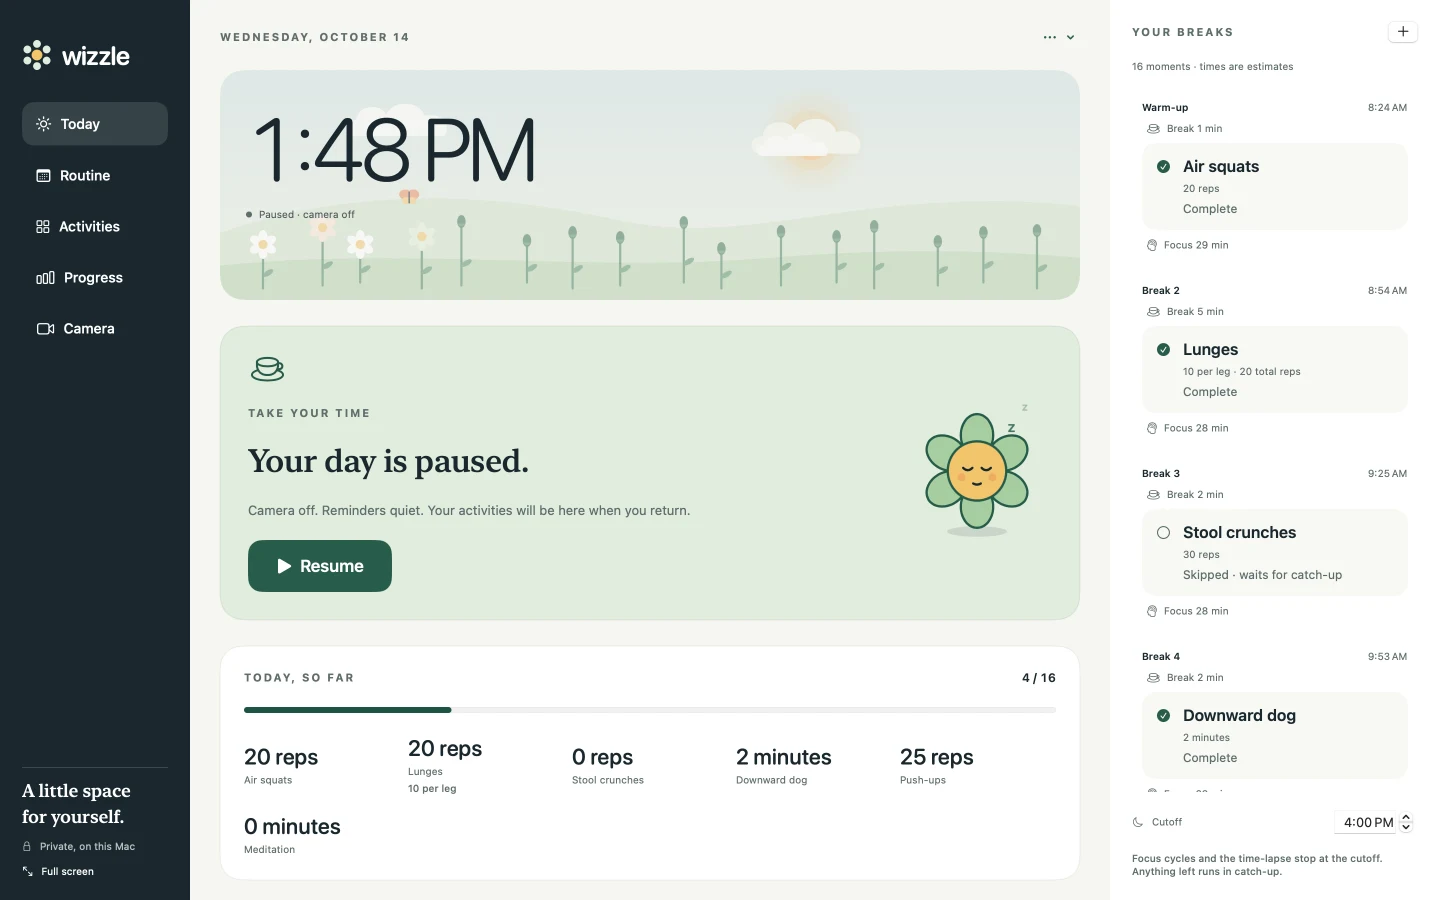1440x900 pixels.
Task: Click the head icon beside Focus 29 min
Action: 1152,245
